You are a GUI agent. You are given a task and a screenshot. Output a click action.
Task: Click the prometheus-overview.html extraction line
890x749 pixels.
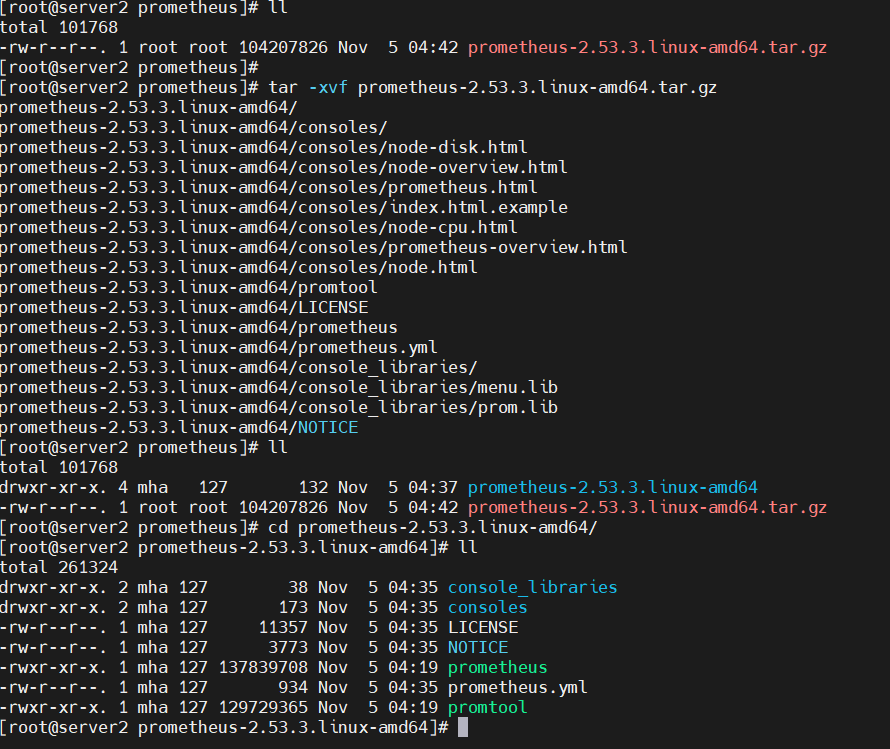[x=313, y=247]
